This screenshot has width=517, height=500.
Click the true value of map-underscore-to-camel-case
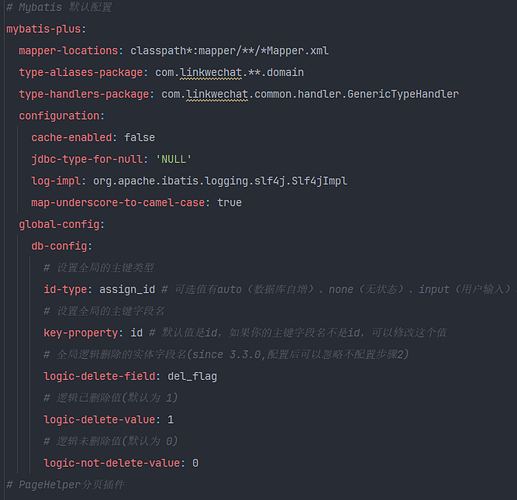pos(229,202)
